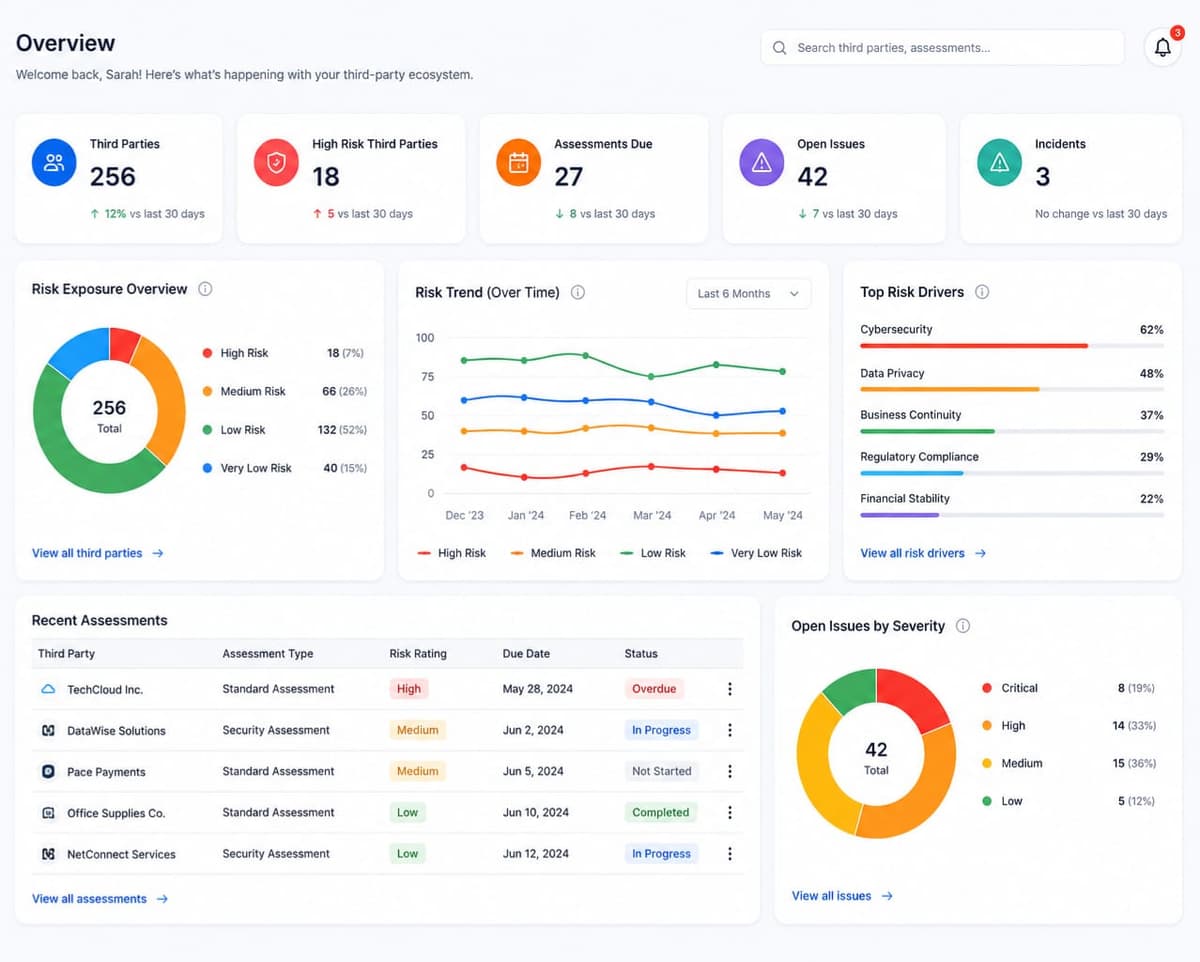The image size is (1200, 962).
Task: Click the Overdue status badge
Action: tap(654, 689)
